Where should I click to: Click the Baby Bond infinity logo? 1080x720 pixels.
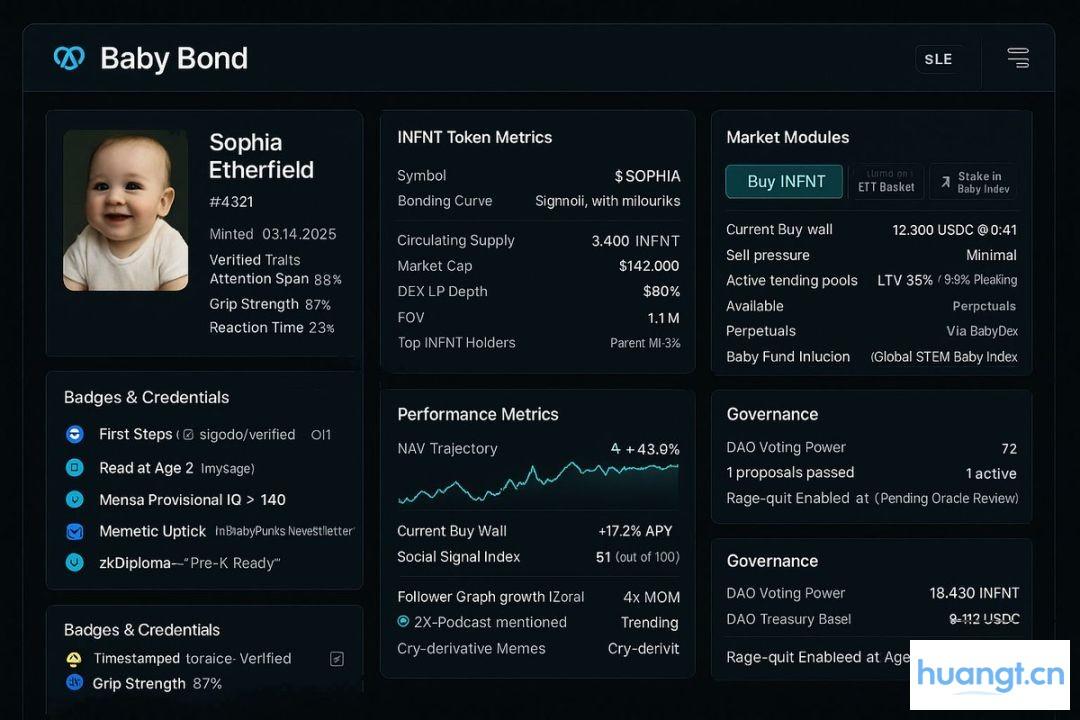pos(69,58)
